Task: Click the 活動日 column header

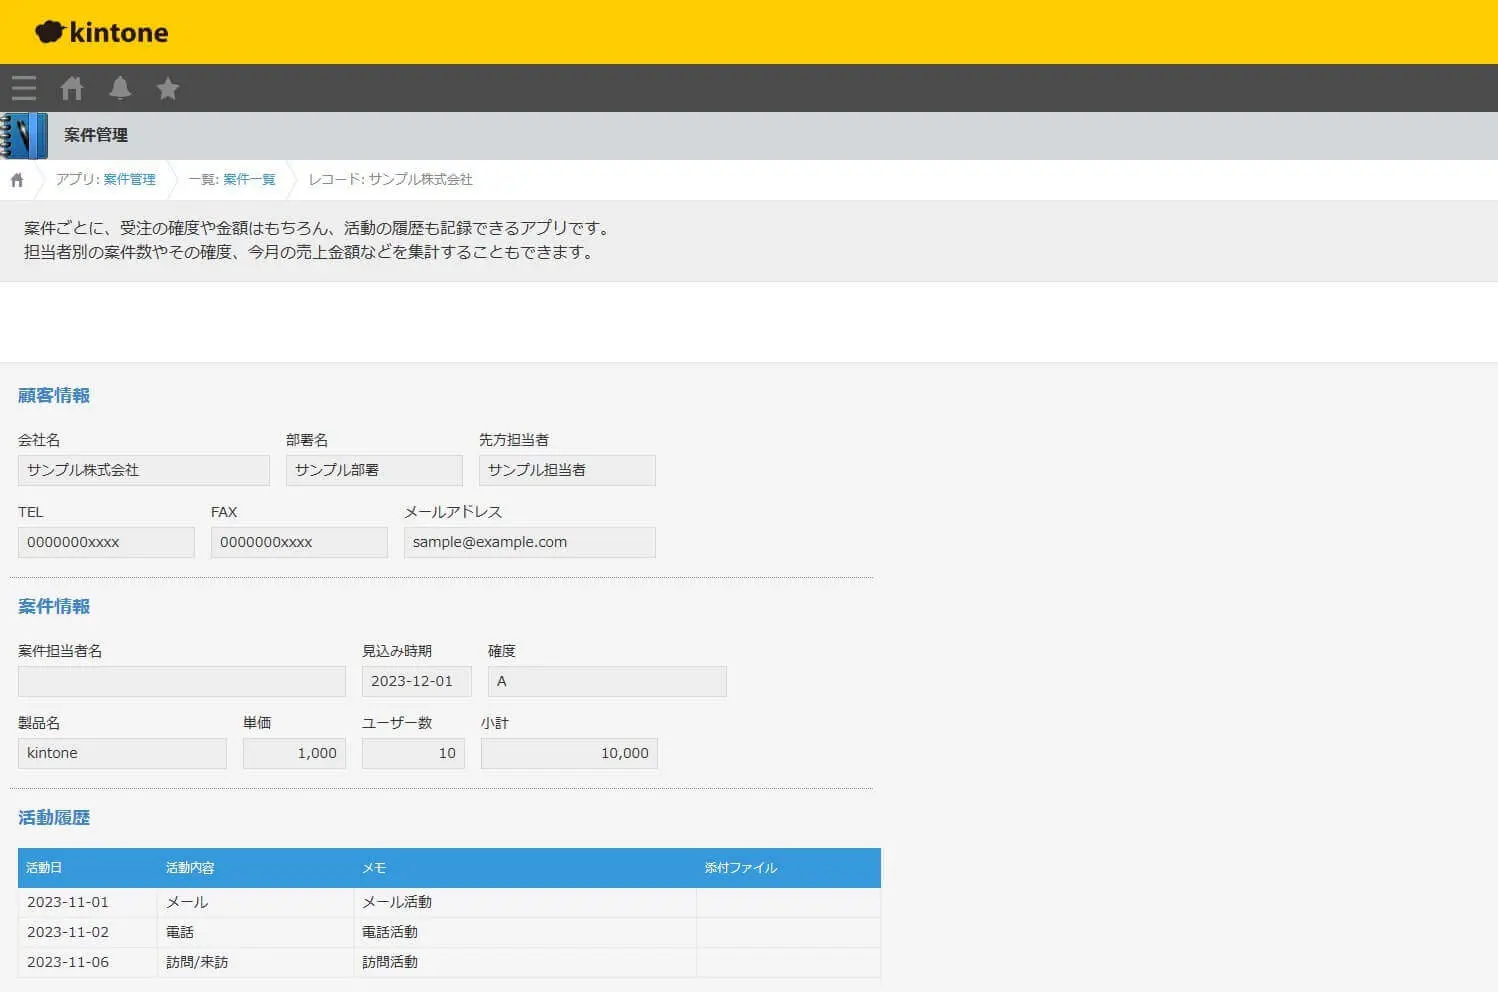Action: [44, 868]
